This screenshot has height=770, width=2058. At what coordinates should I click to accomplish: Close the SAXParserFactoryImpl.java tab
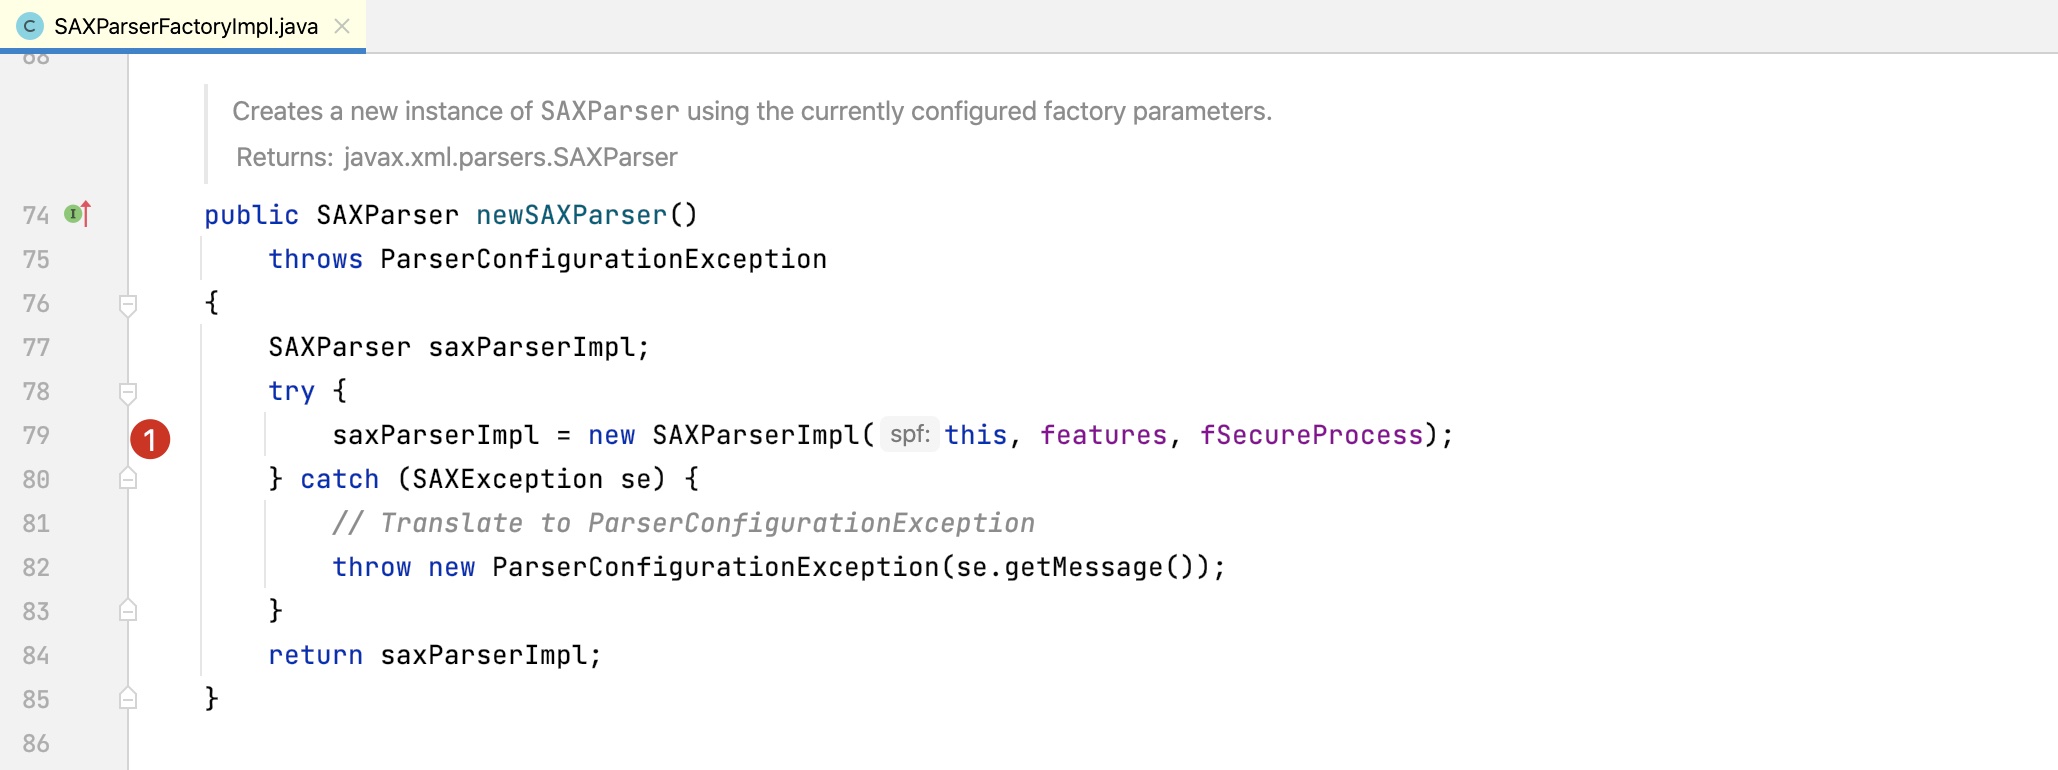pos(342,26)
